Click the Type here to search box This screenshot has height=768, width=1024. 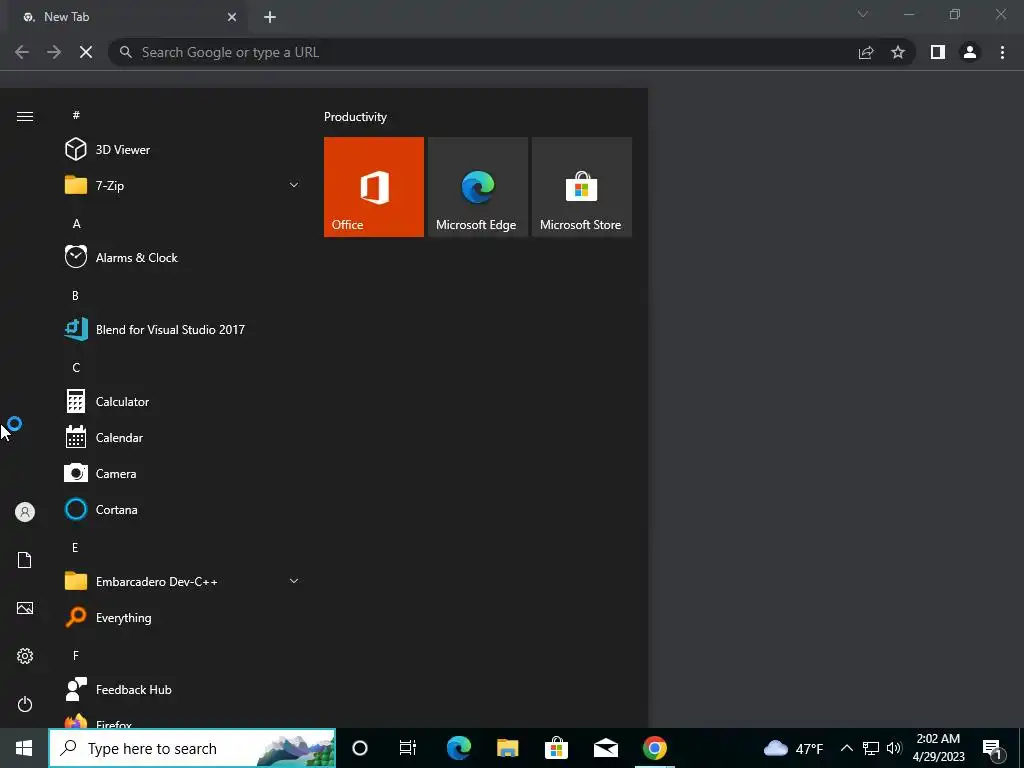(192, 748)
